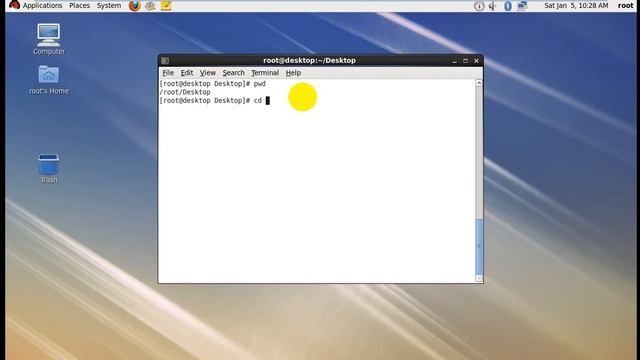
Task: Select the root's Home folder icon
Action: tap(49, 80)
